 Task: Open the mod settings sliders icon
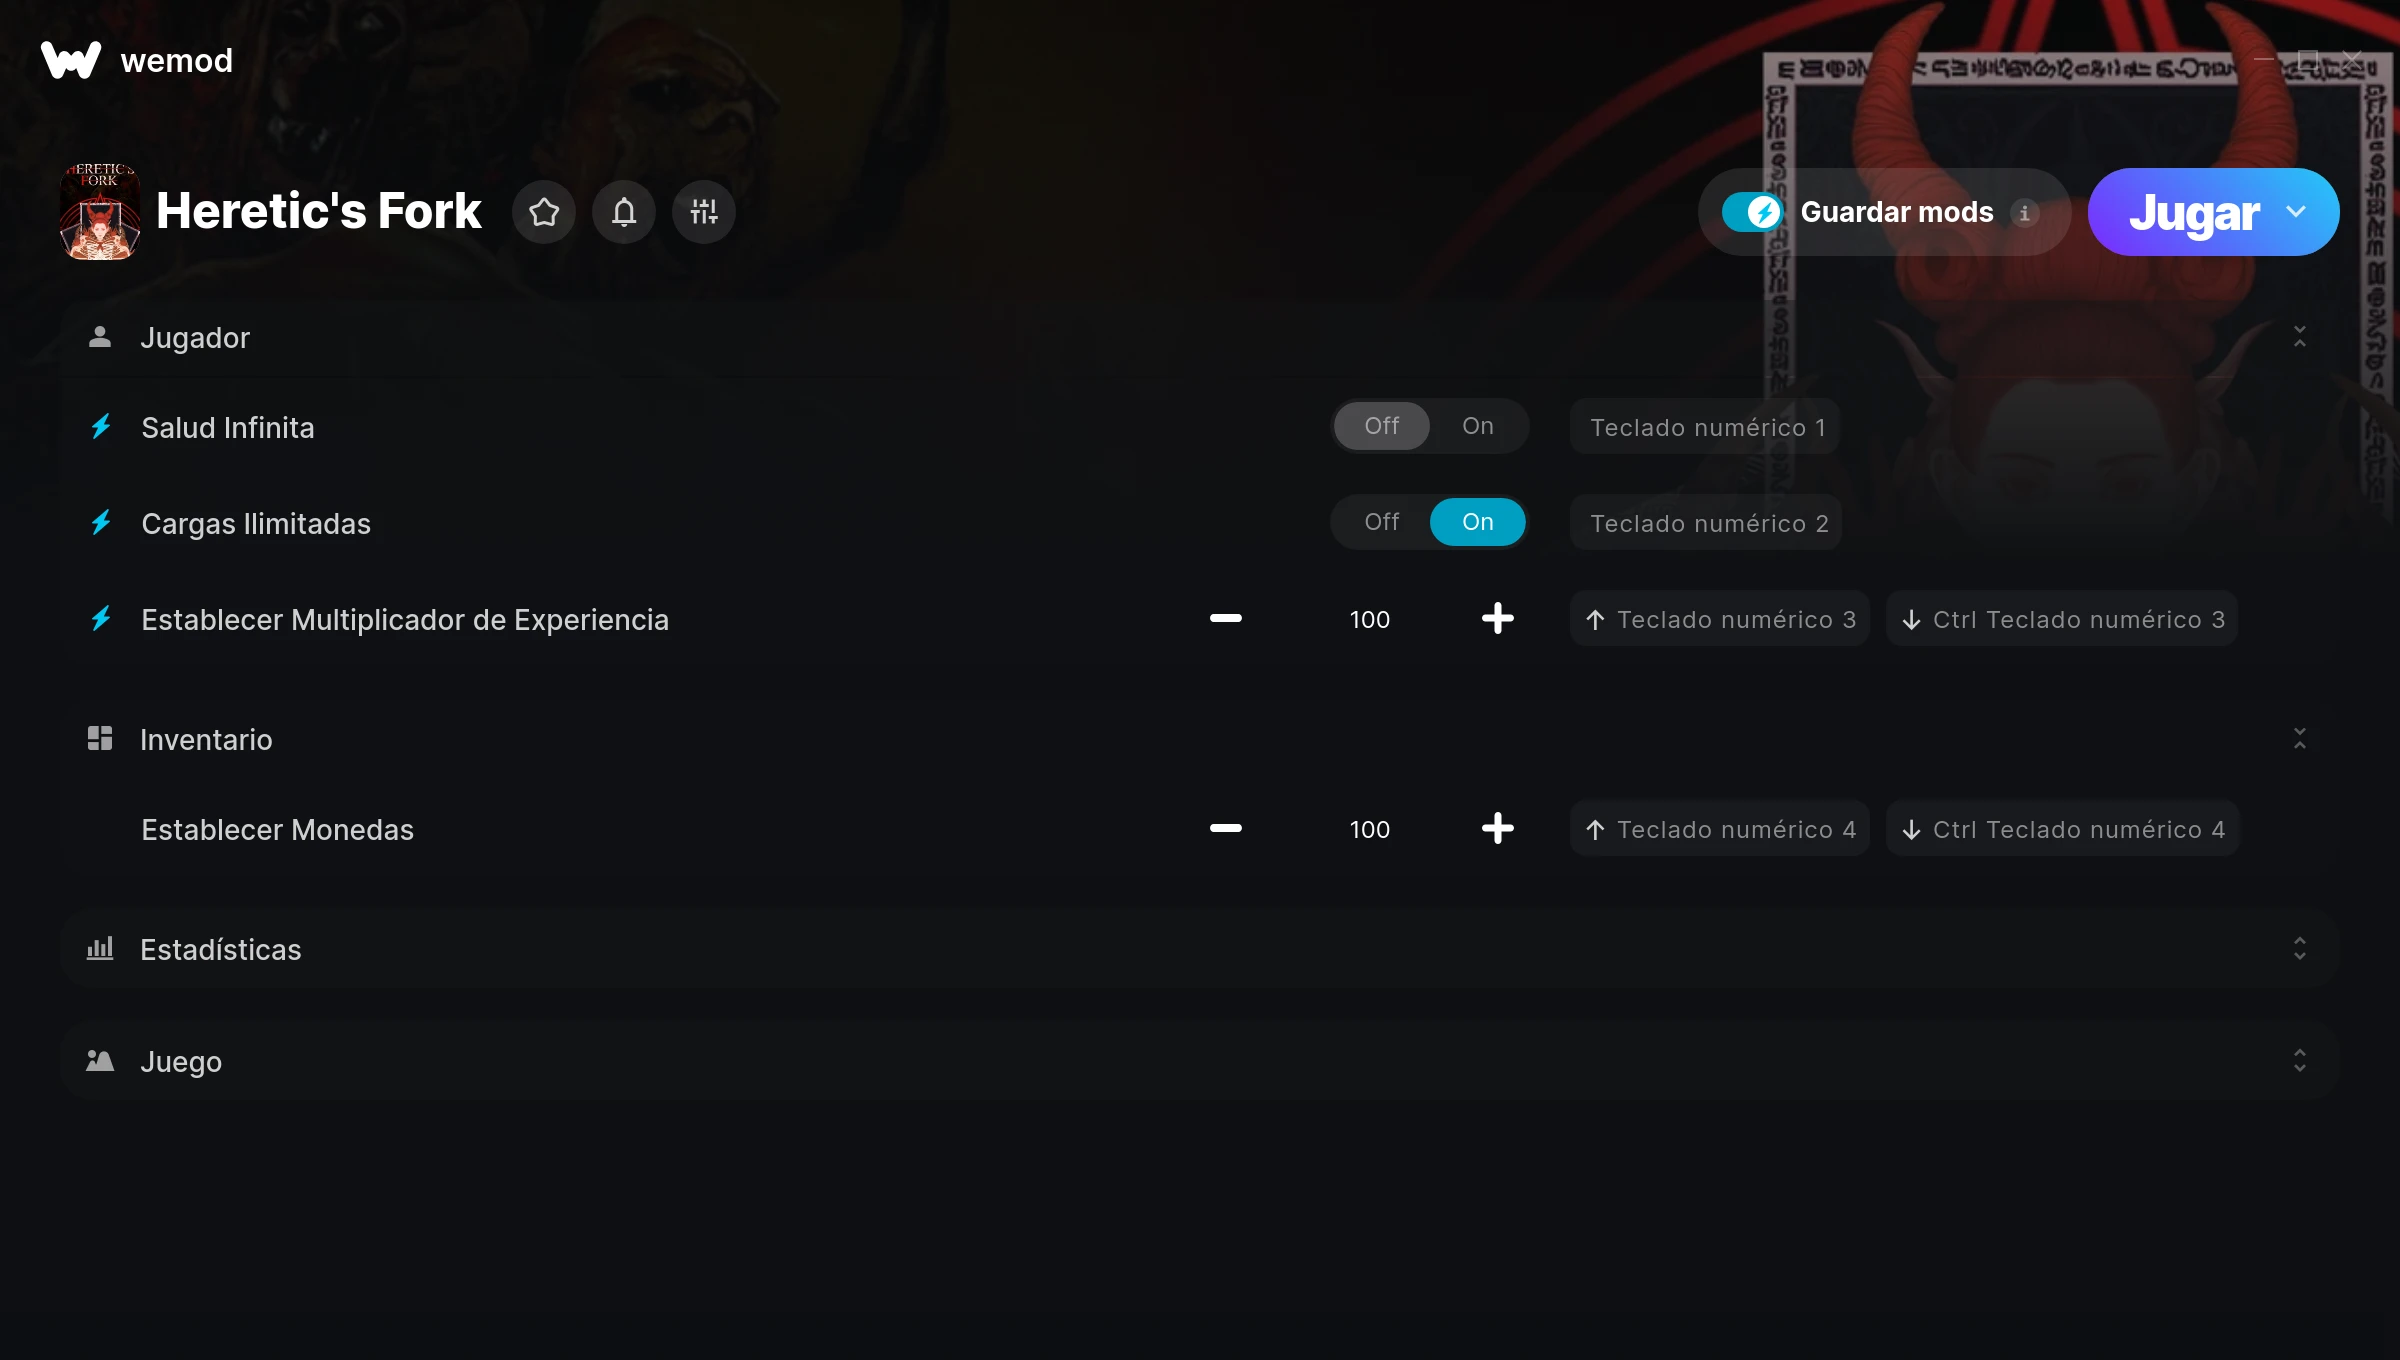click(704, 212)
